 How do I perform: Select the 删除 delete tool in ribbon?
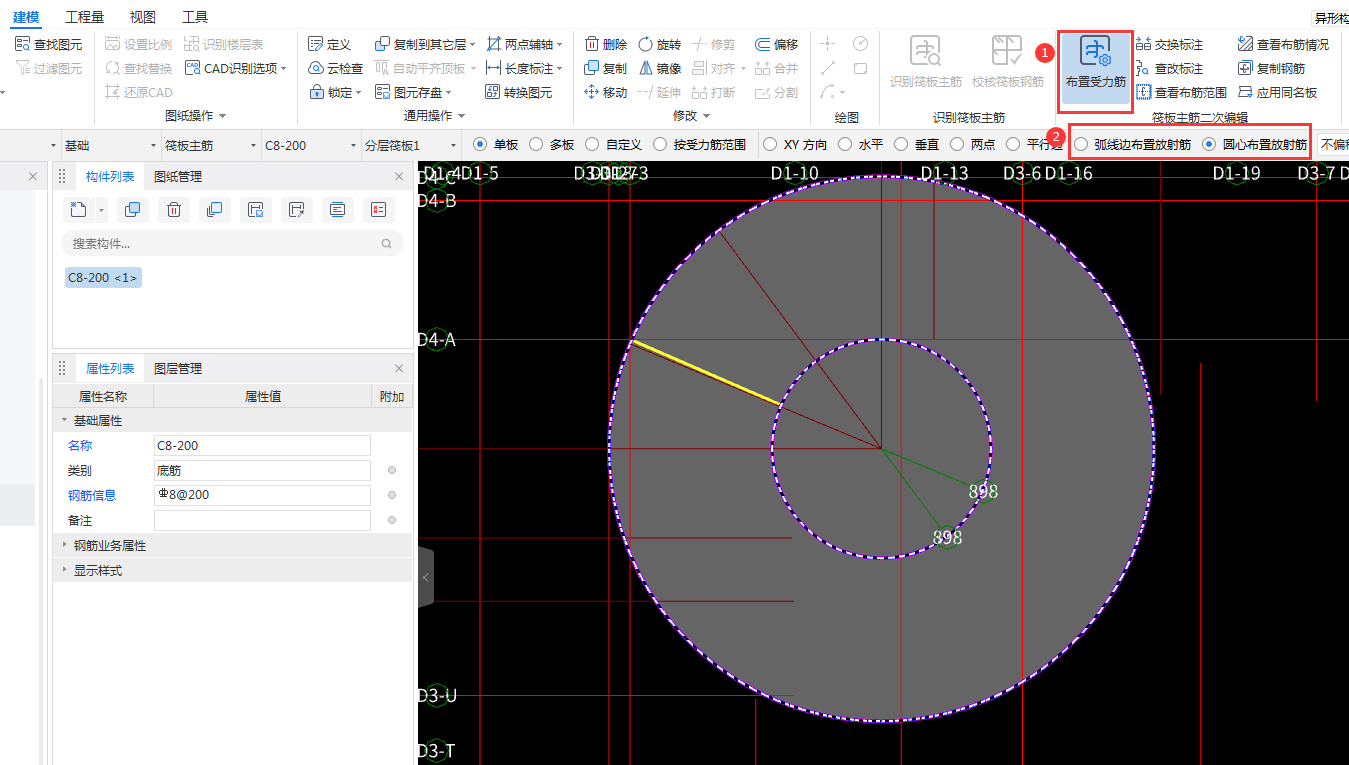(606, 44)
